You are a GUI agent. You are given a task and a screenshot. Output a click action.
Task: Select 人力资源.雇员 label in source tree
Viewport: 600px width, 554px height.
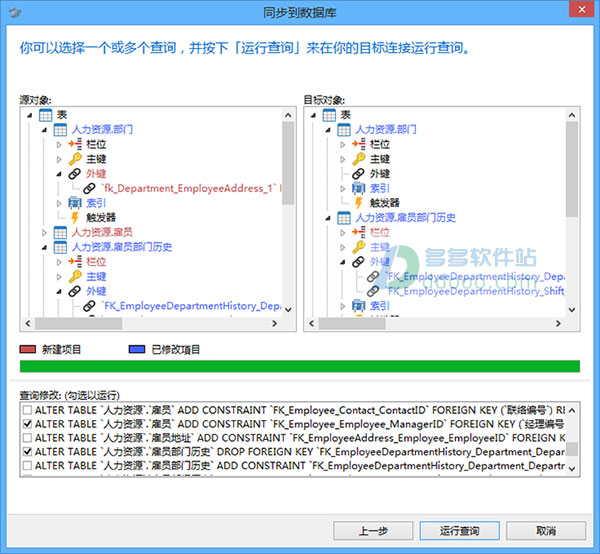102,232
